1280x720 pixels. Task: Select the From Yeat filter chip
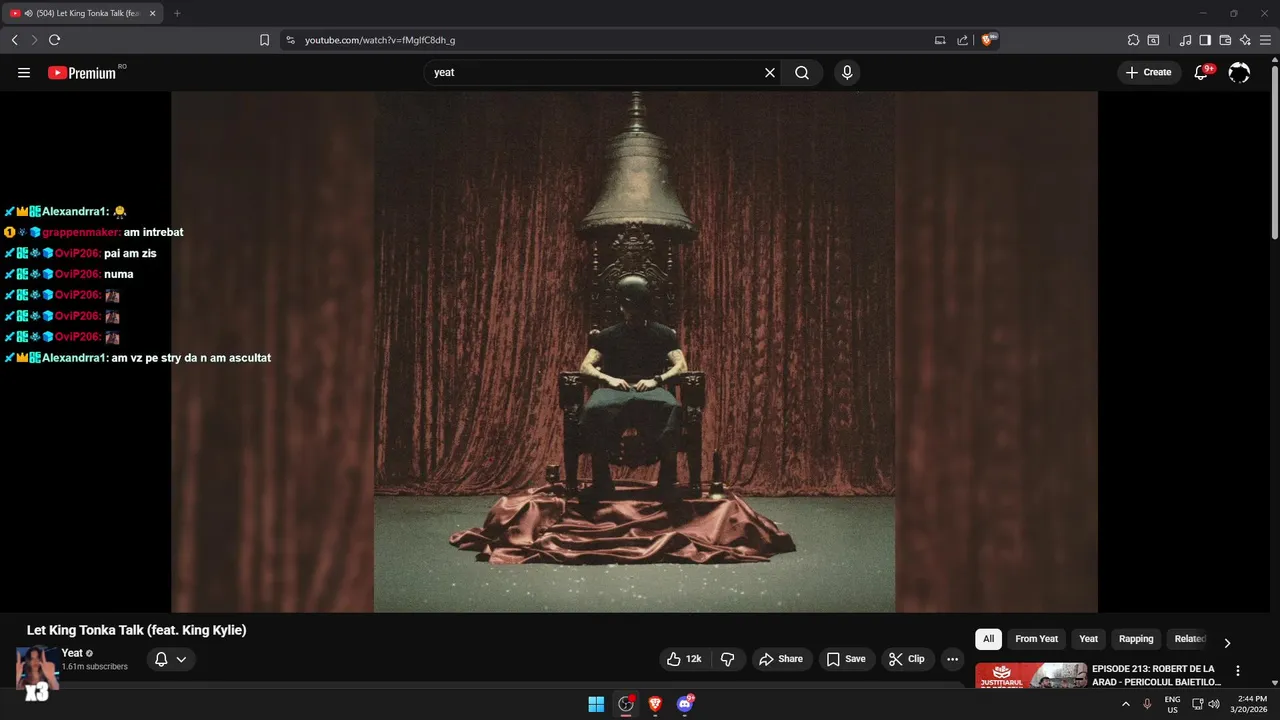pyautogui.click(x=1036, y=639)
